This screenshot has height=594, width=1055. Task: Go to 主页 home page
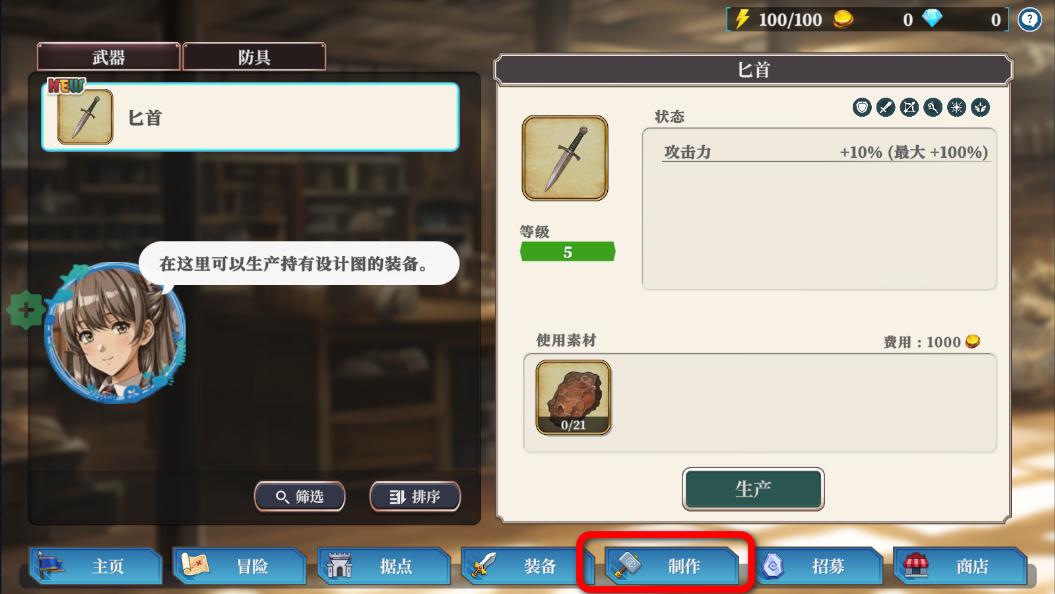coord(96,566)
